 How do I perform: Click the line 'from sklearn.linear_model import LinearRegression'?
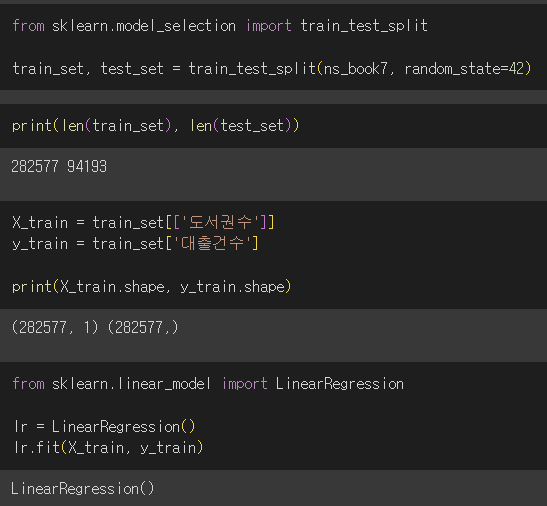[x=208, y=384]
